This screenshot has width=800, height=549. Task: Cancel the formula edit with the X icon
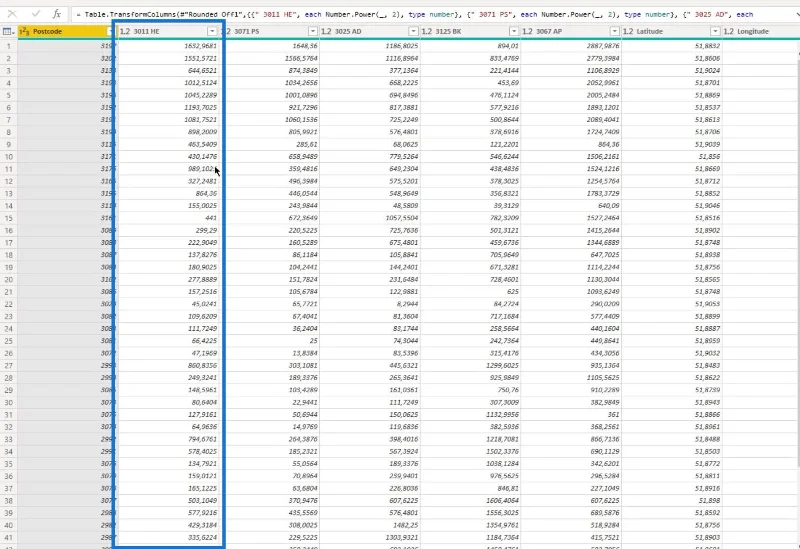12,14
